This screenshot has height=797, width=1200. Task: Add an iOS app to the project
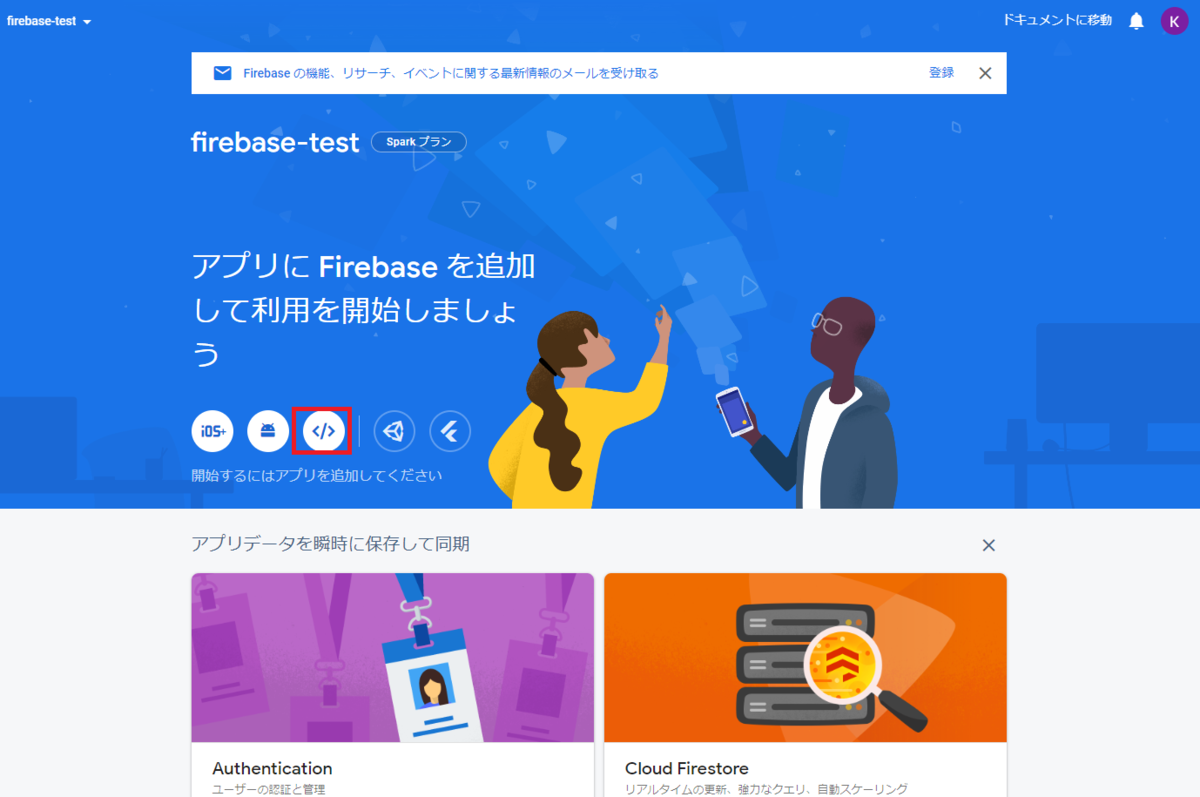pyautogui.click(x=212, y=431)
